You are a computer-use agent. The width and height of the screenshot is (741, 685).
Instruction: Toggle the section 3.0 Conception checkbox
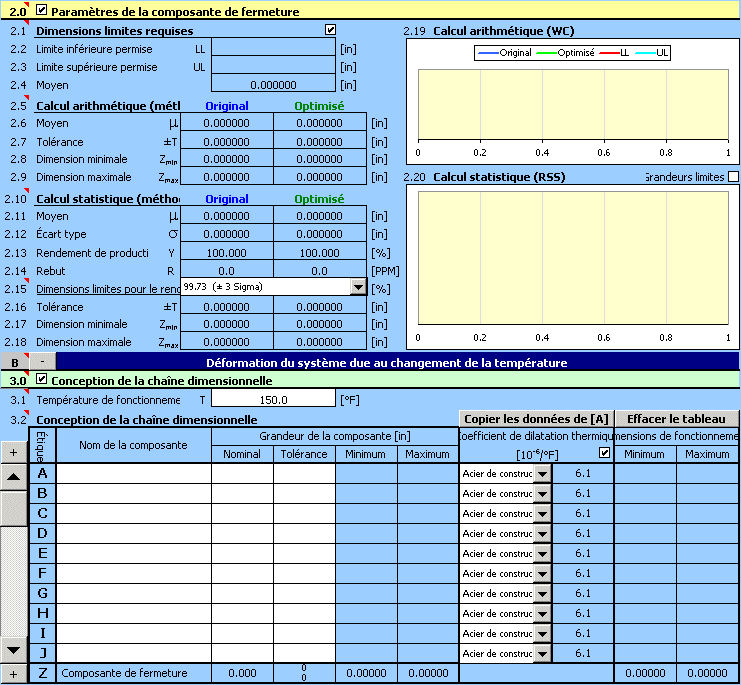point(42,379)
